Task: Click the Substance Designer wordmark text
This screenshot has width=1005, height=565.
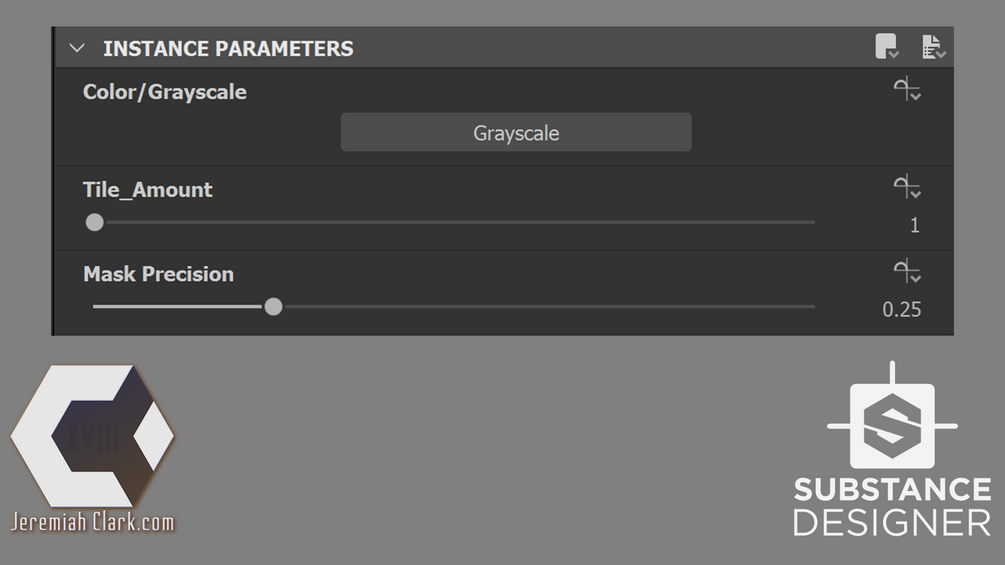Action: tap(892, 505)
